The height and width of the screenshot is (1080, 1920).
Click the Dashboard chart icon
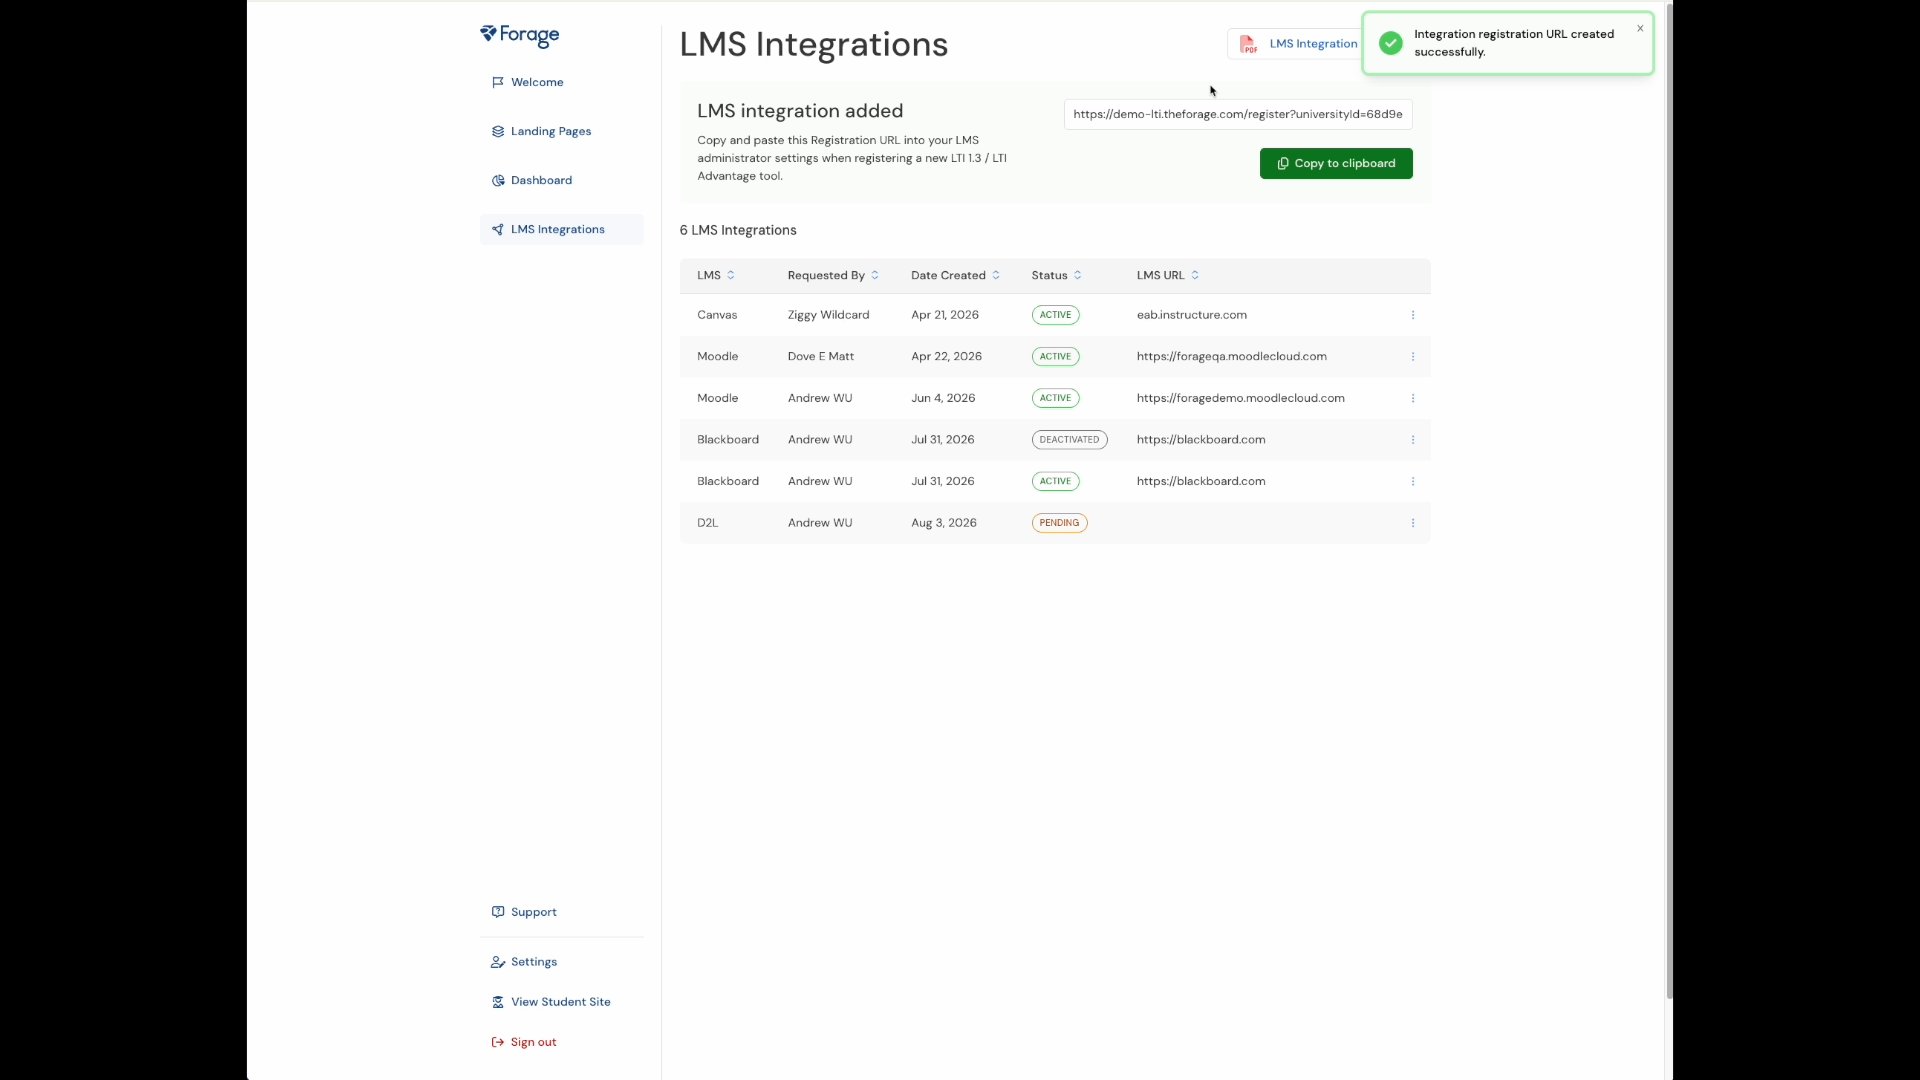tap(498, 180)
